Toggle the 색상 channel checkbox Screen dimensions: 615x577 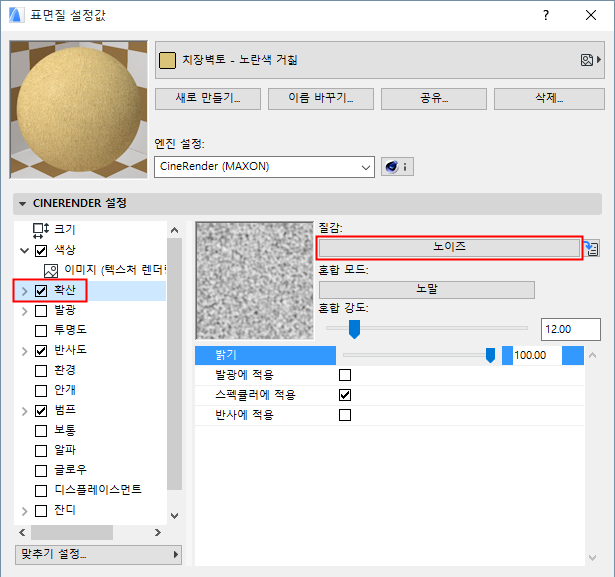(x=41, y=251)
